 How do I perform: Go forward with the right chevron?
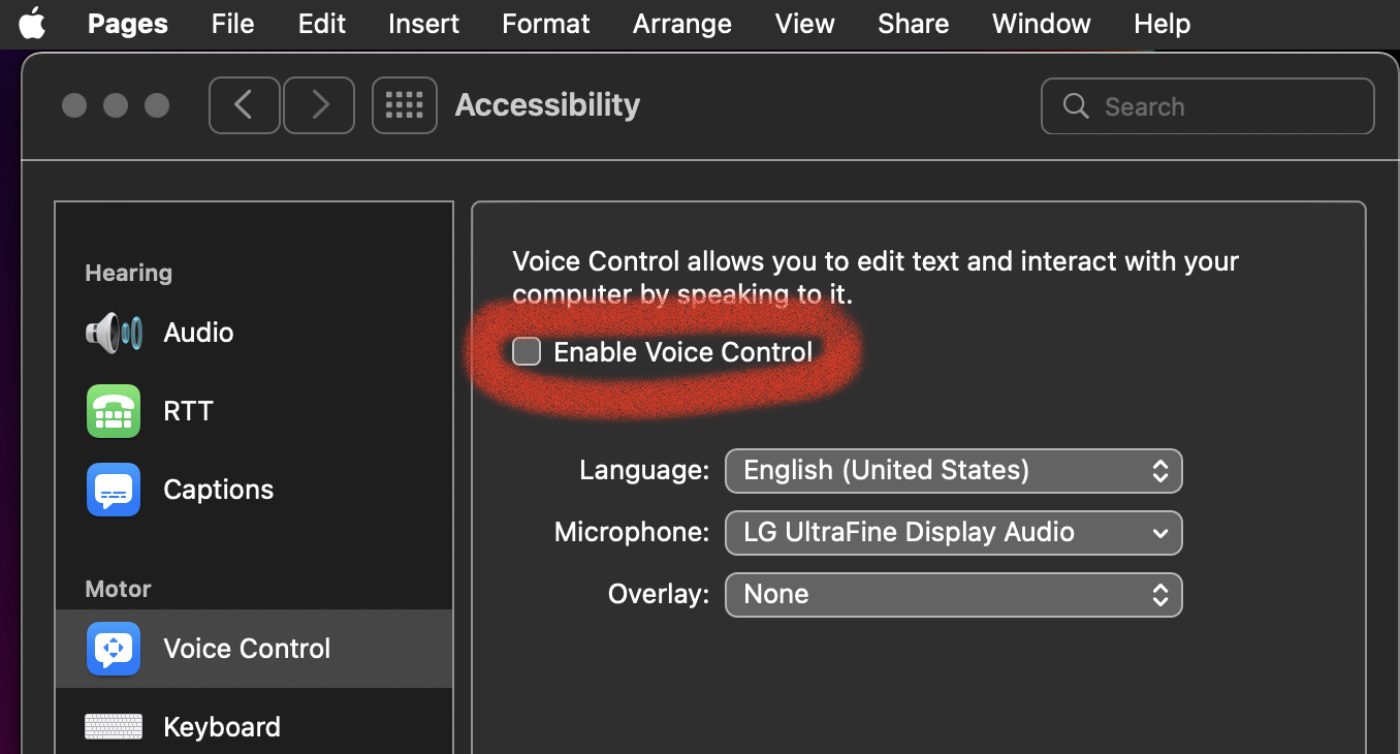click(x=319, y=105)
